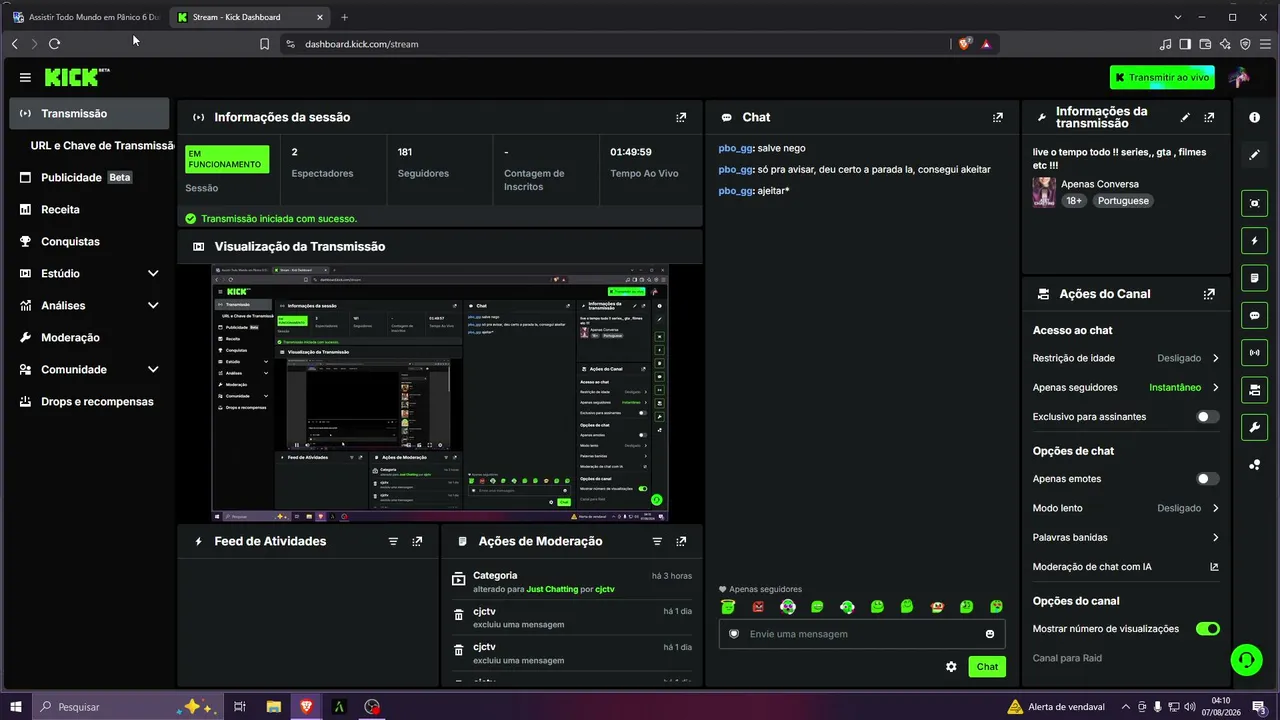Toggle the stream preview widget icon
Image resolution: width=1280 pixels, height=720 pixels.
pos(1254,203)
